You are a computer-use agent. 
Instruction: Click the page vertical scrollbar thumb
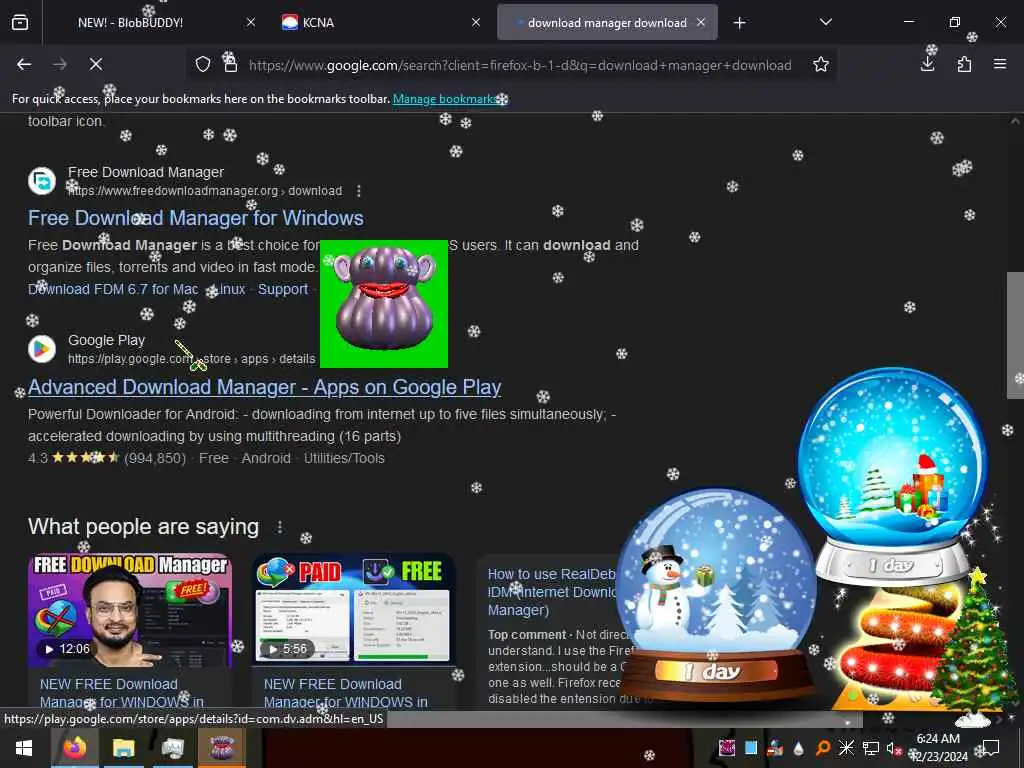[x=1015, y=335]
